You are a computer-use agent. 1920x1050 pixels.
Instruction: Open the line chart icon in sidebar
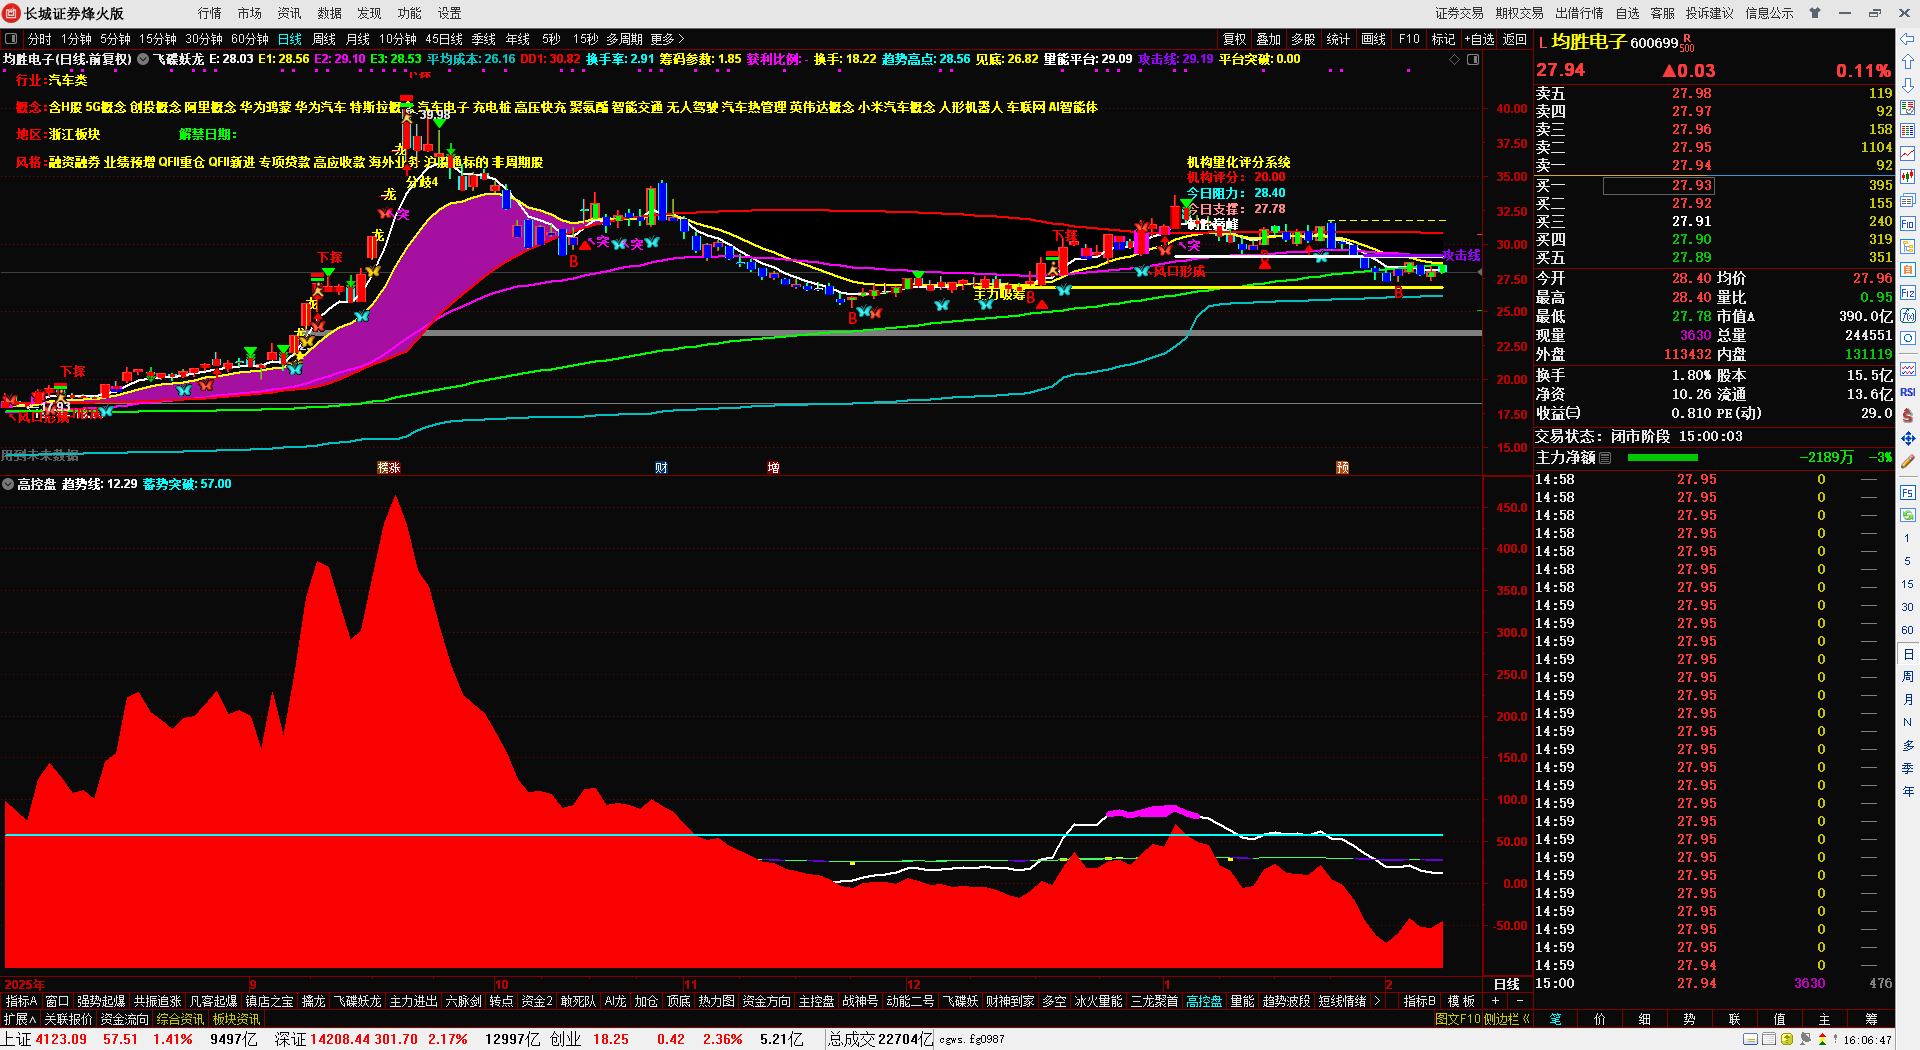click(1908, 154)
